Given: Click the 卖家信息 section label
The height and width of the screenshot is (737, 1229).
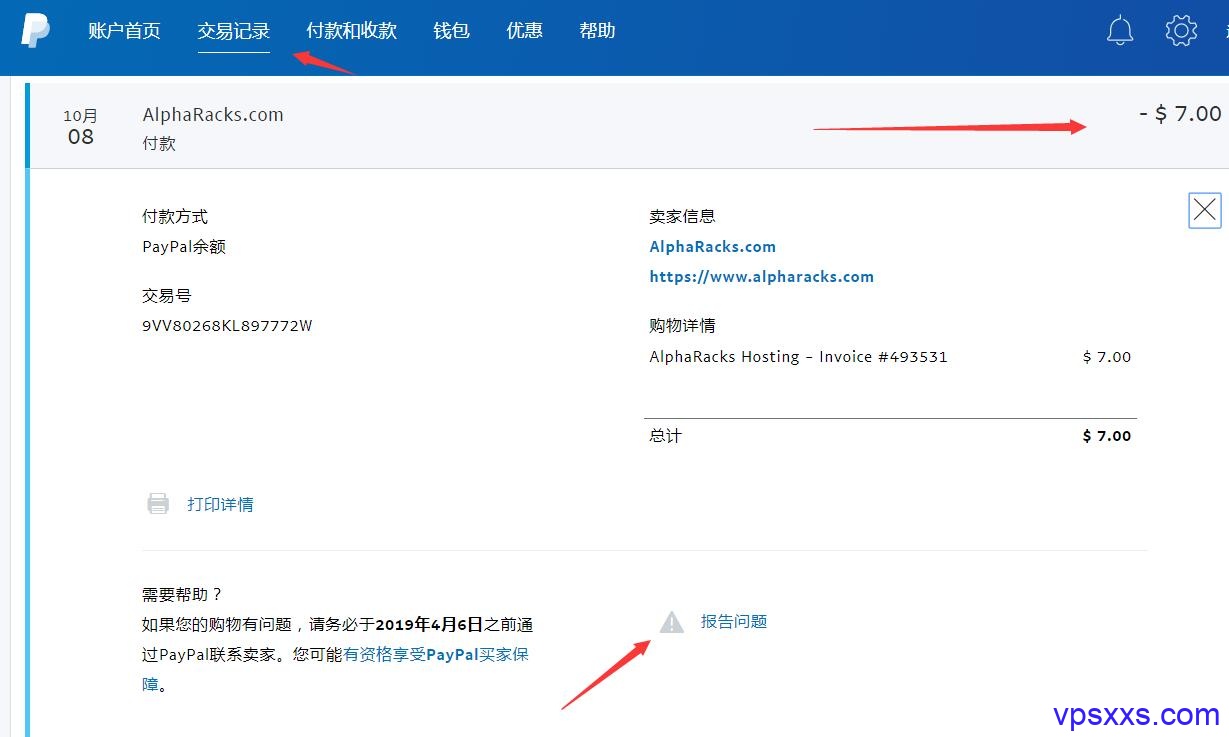Looking at the screenshot, I should [x=683, y=217].
